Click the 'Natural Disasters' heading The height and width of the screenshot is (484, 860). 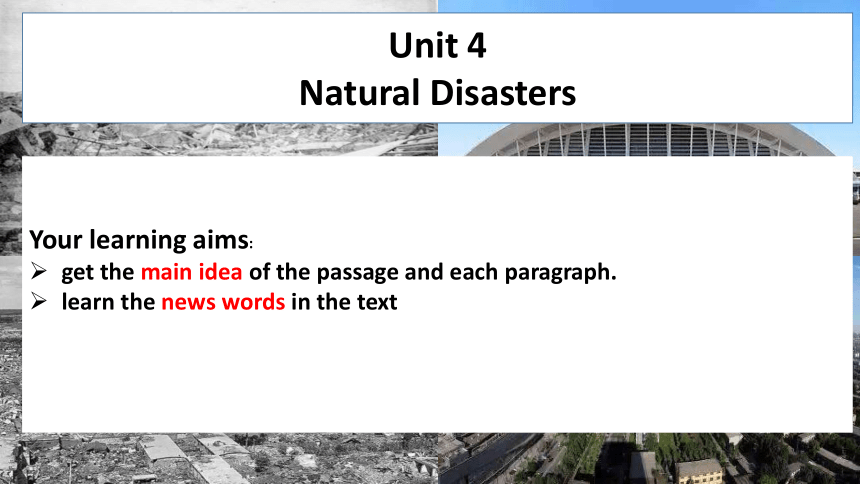coord(437,92)
